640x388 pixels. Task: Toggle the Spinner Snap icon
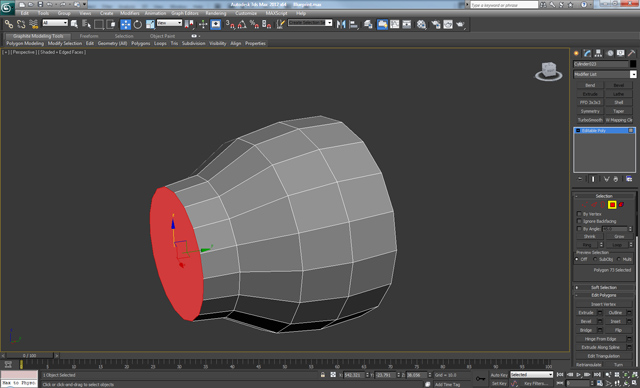[x=267, y=24]
